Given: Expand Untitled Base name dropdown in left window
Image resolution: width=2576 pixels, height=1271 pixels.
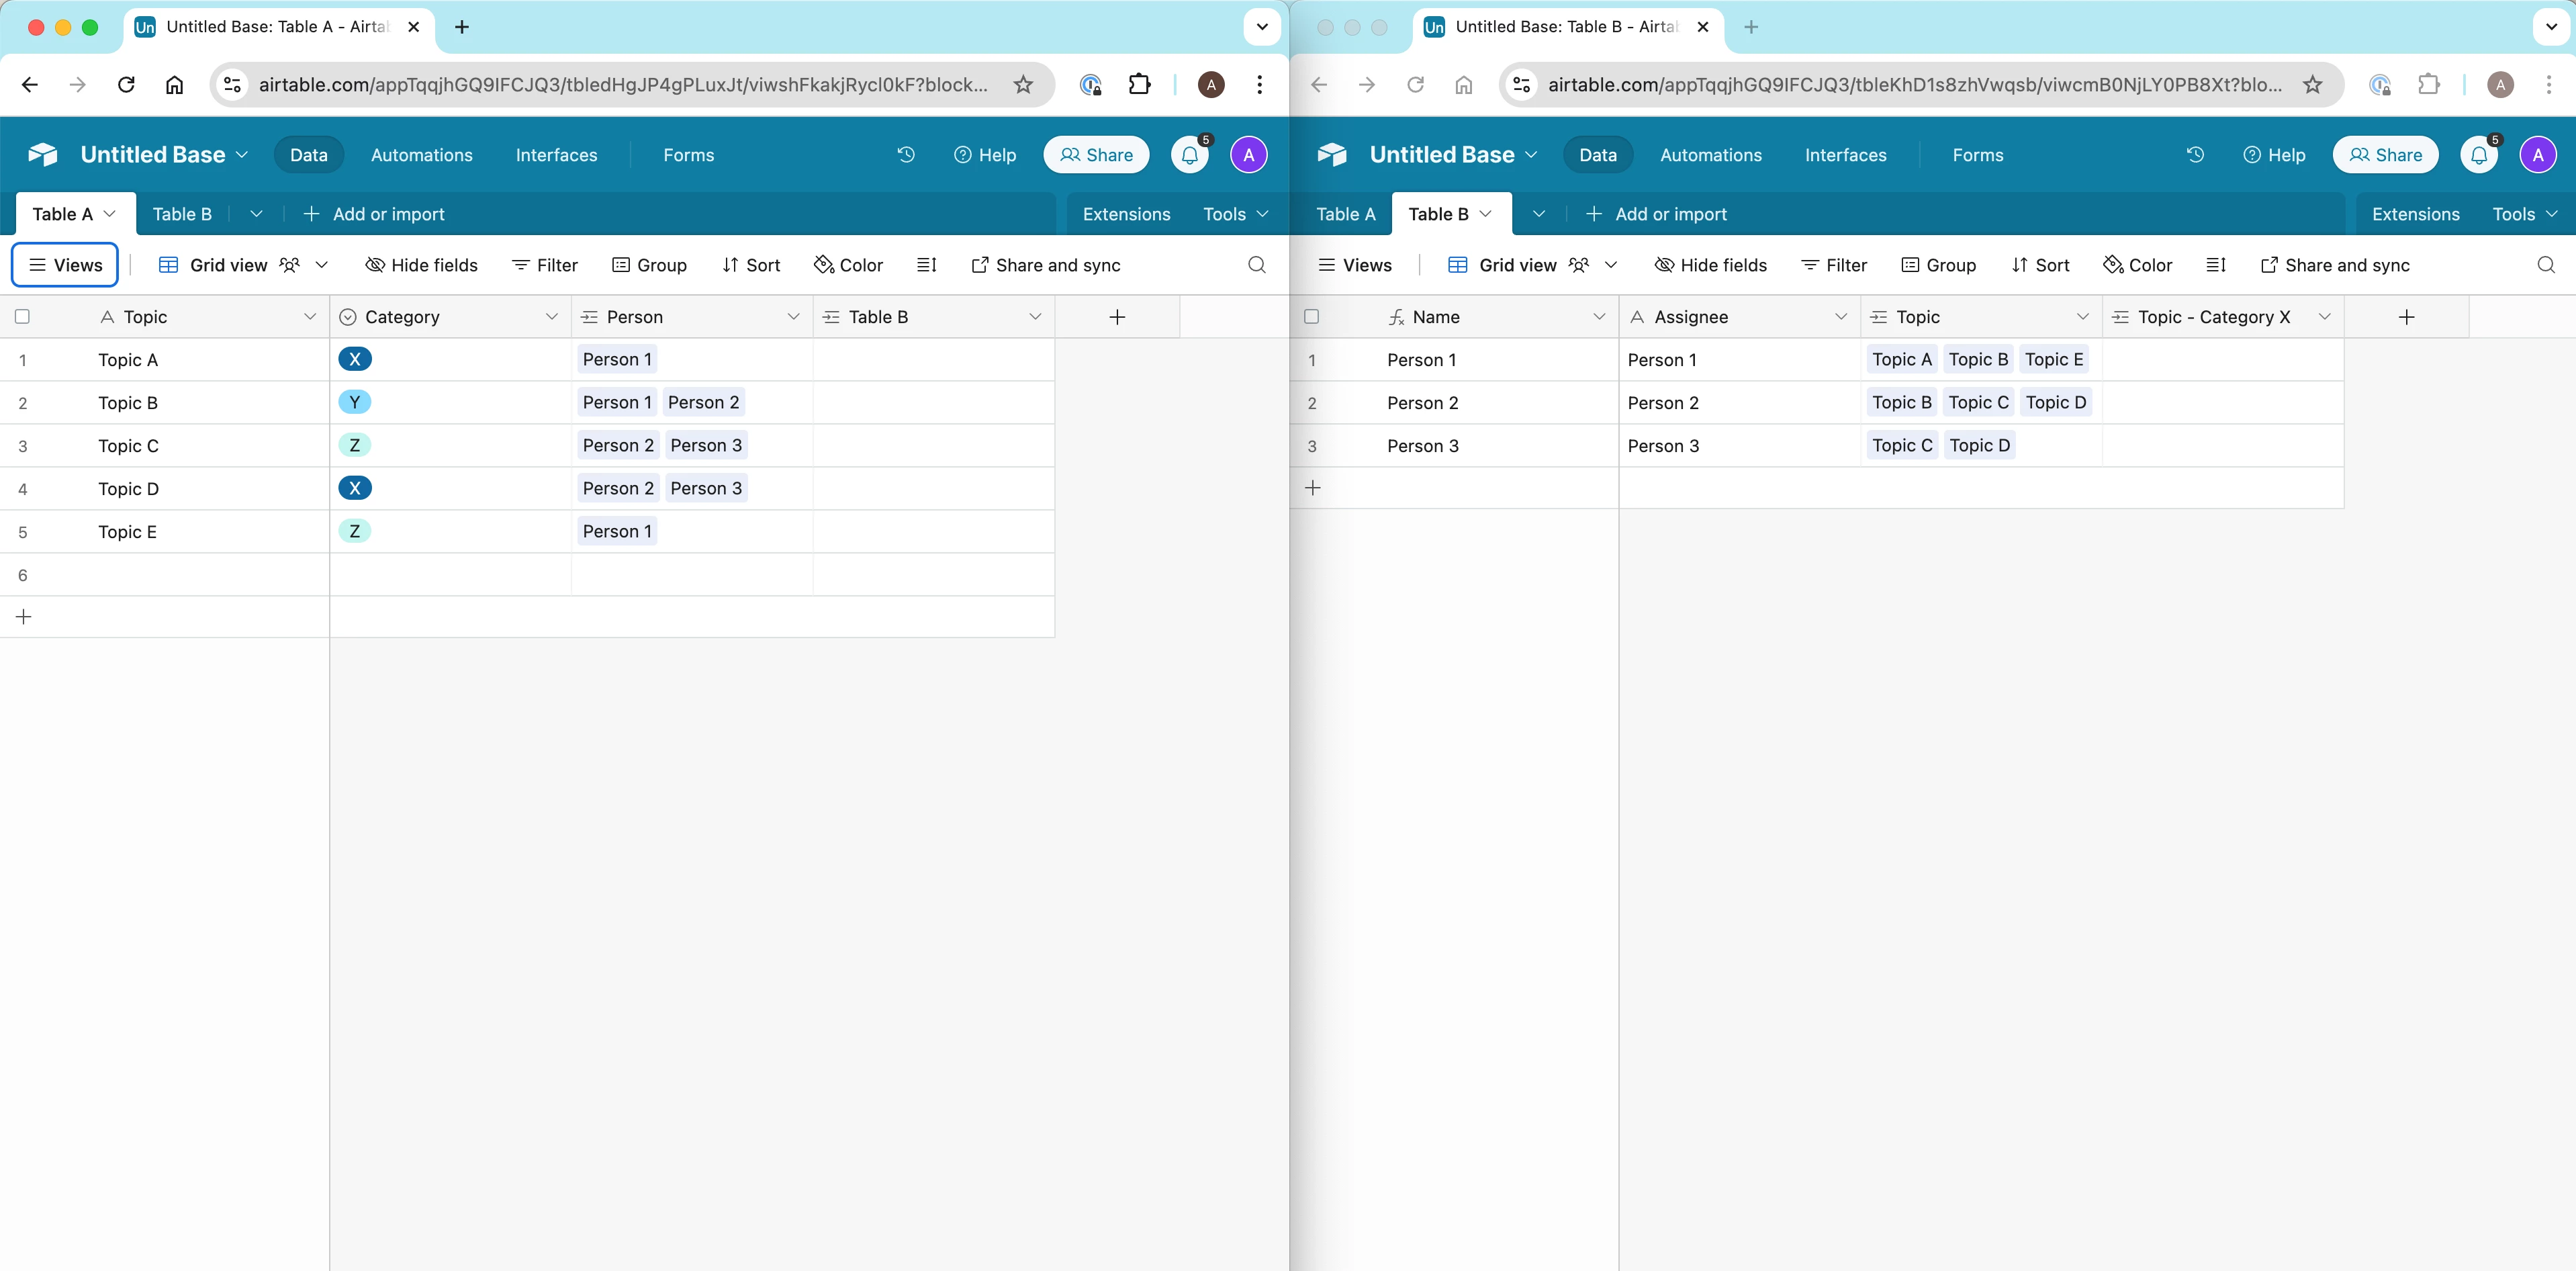Looking at the screenshot, I should pyautogui.click(x=242, y=155).
